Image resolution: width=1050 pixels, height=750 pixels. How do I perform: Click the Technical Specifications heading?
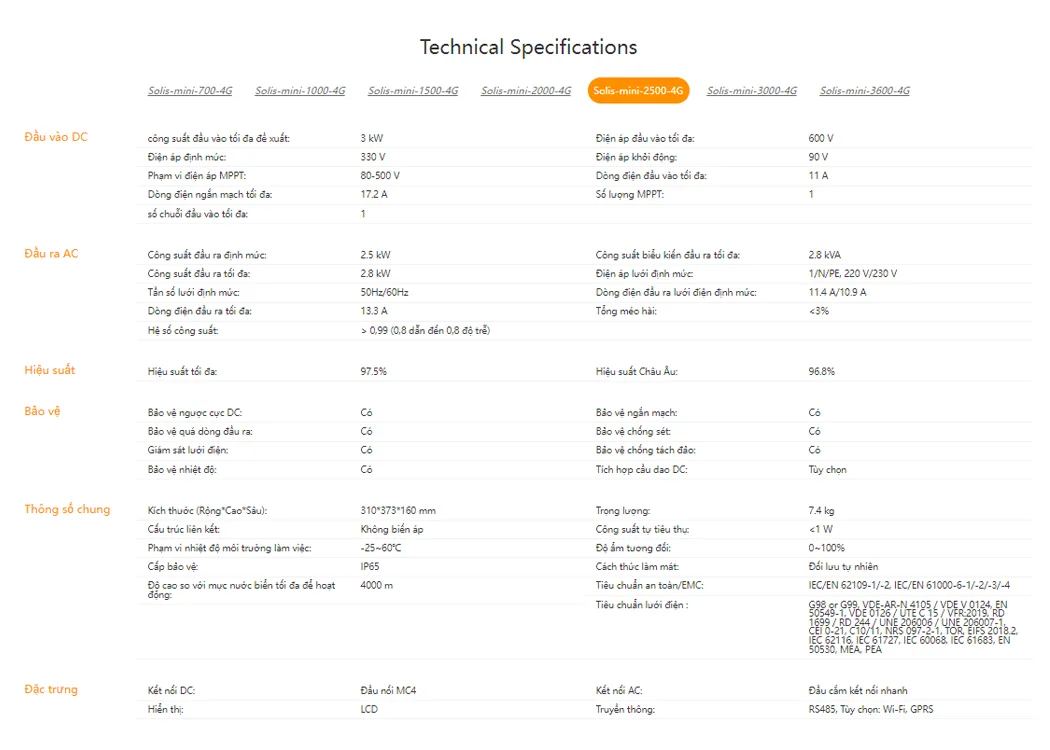click(x=528, y=47)
